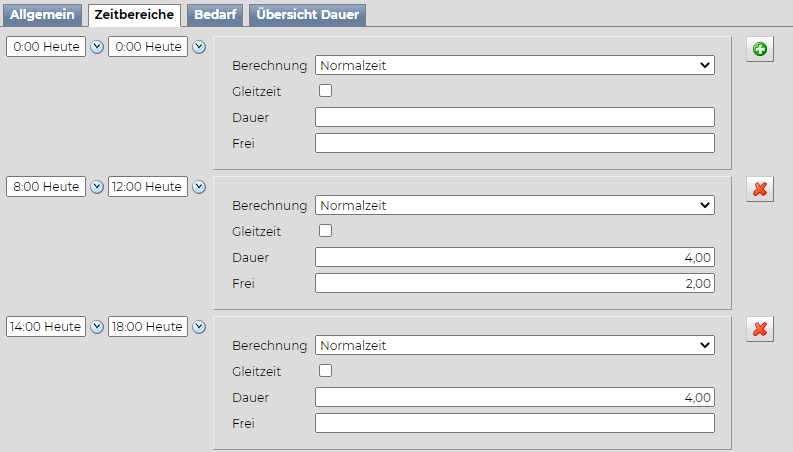The width and height of the screenshot is (793, 452).
Task: Open Berechnung dropdown for 14:00–18:00 range
Action: coord(514,346)
